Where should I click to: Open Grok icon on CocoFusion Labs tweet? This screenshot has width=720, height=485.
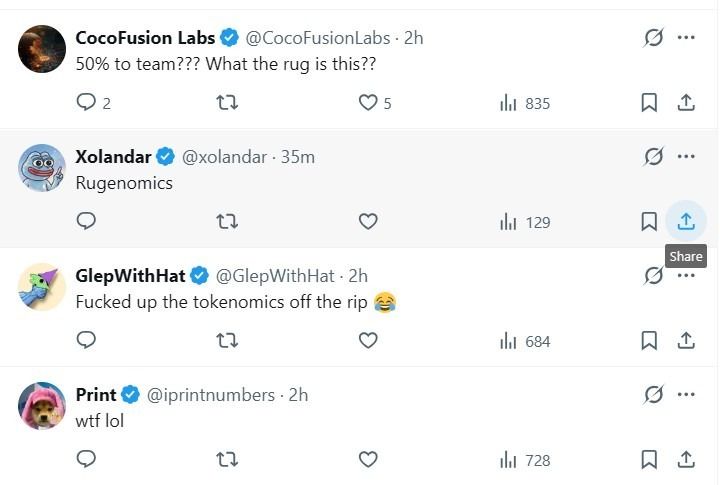654,38
